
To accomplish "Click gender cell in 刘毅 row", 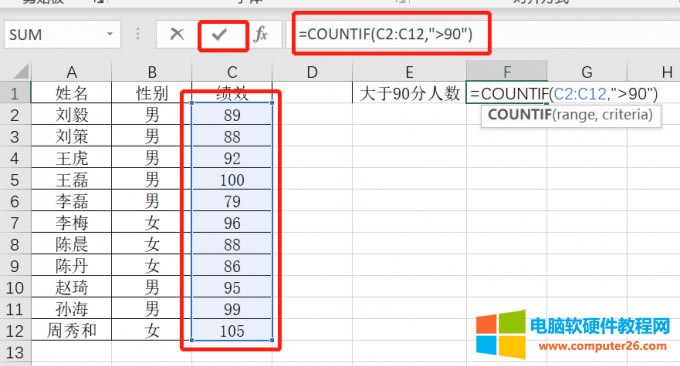I will click(x=152, y=115).
